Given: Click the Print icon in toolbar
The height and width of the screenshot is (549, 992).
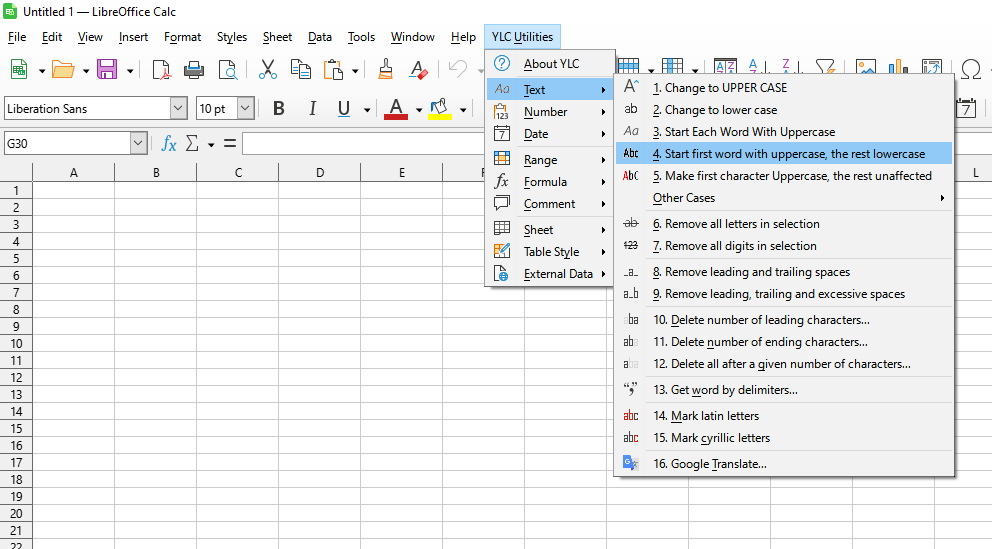Looking at the screenshot, I should pyautogui.click(x=194, y=69).
